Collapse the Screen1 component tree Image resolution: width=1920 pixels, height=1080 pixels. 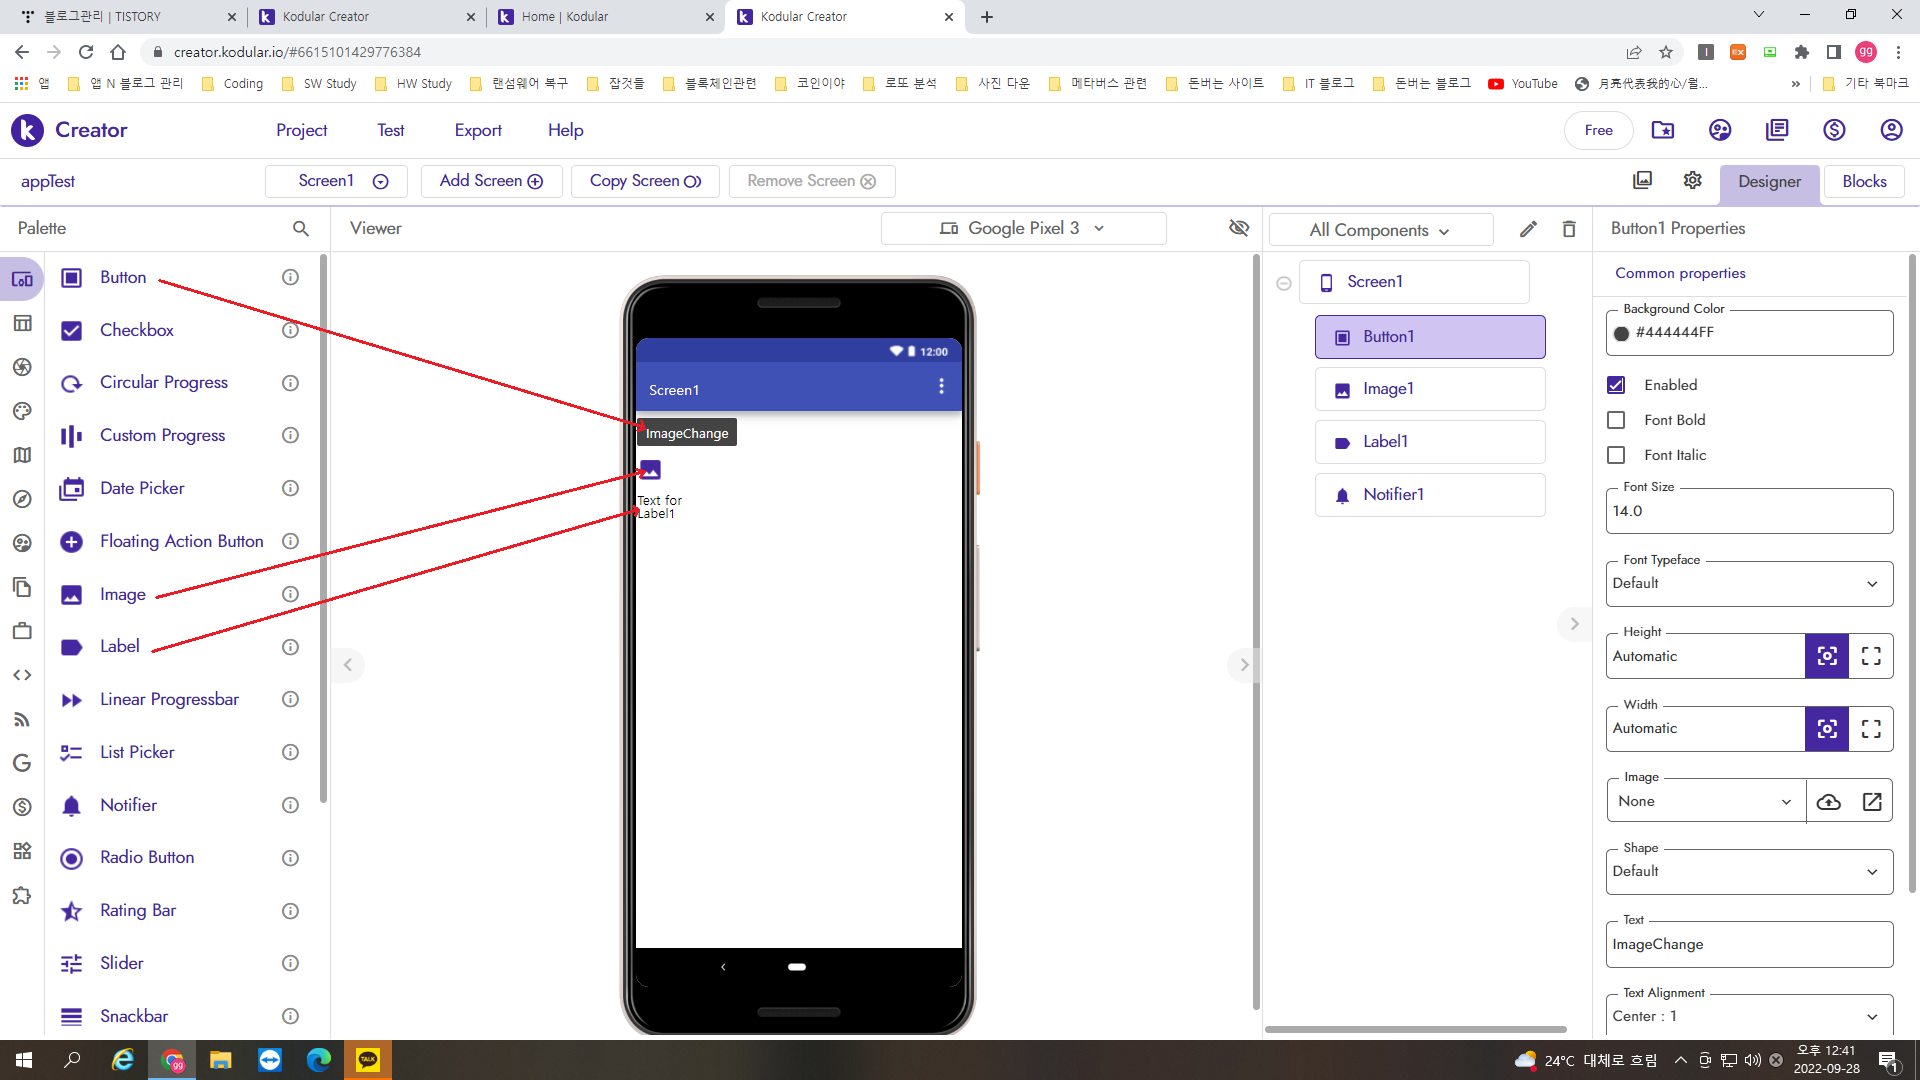point(1284,283)
